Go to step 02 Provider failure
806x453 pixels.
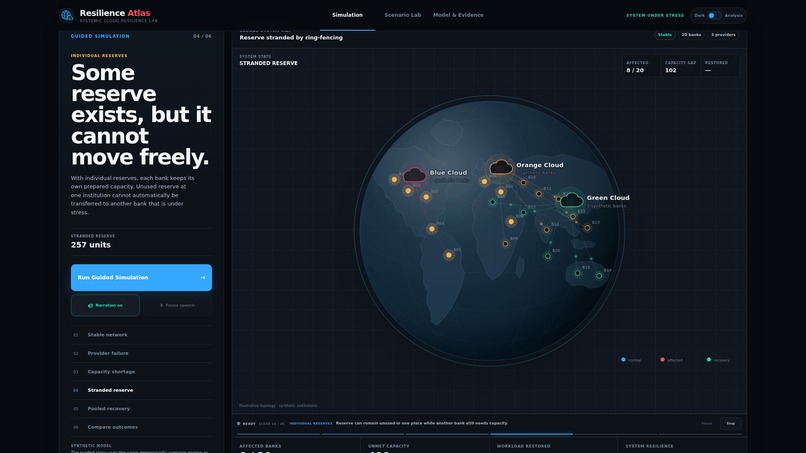click(x=141, y=354)
